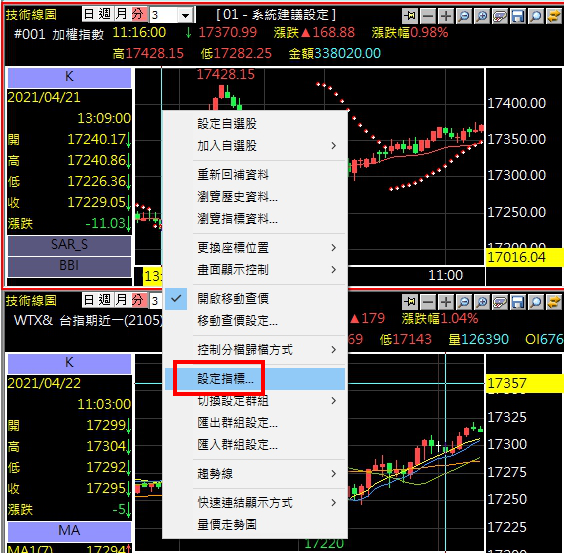This screenshot has width=564, height=553.
Task: Click the eraser icon in the bottom chart toolbar
Action: point(500,302)
